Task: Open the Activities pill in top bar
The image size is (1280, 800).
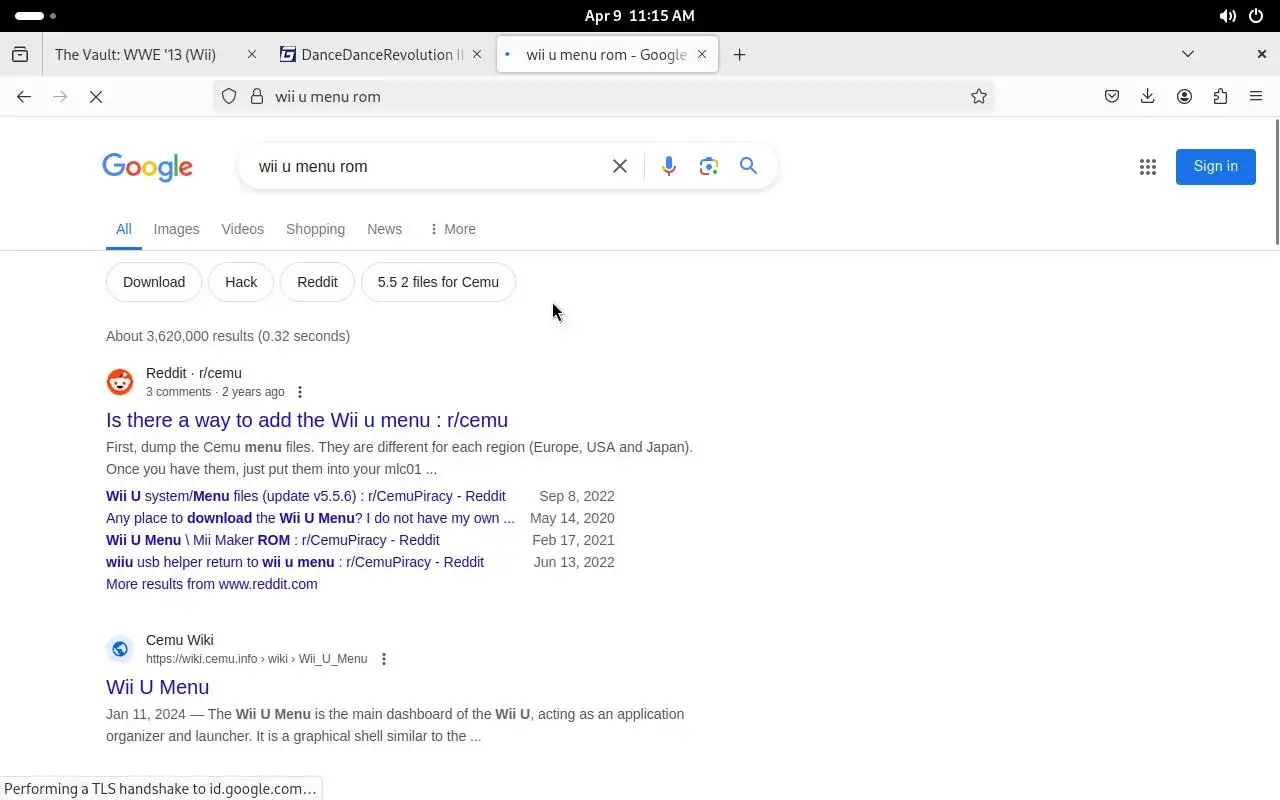Action: click(x=36, y=16)
